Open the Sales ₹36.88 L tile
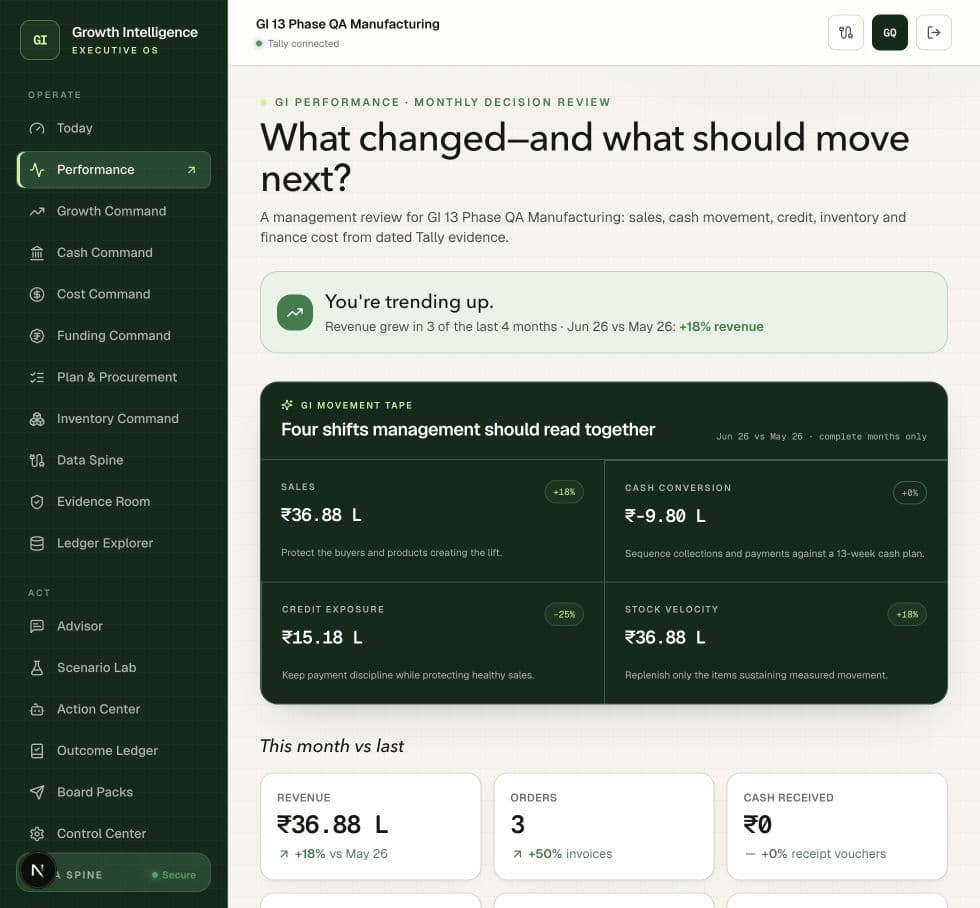 tap(432, 521)
